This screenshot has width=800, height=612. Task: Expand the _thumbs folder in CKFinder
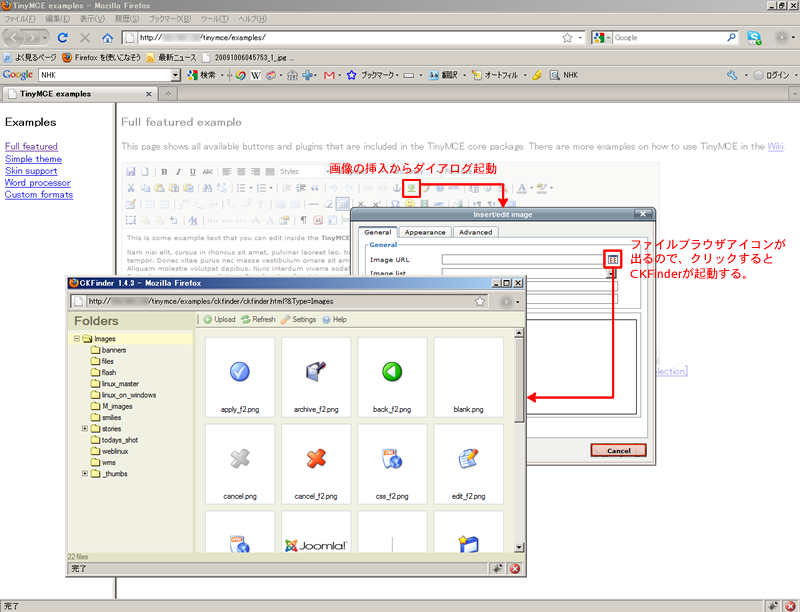pyautogui.click(x=85, y=473)
